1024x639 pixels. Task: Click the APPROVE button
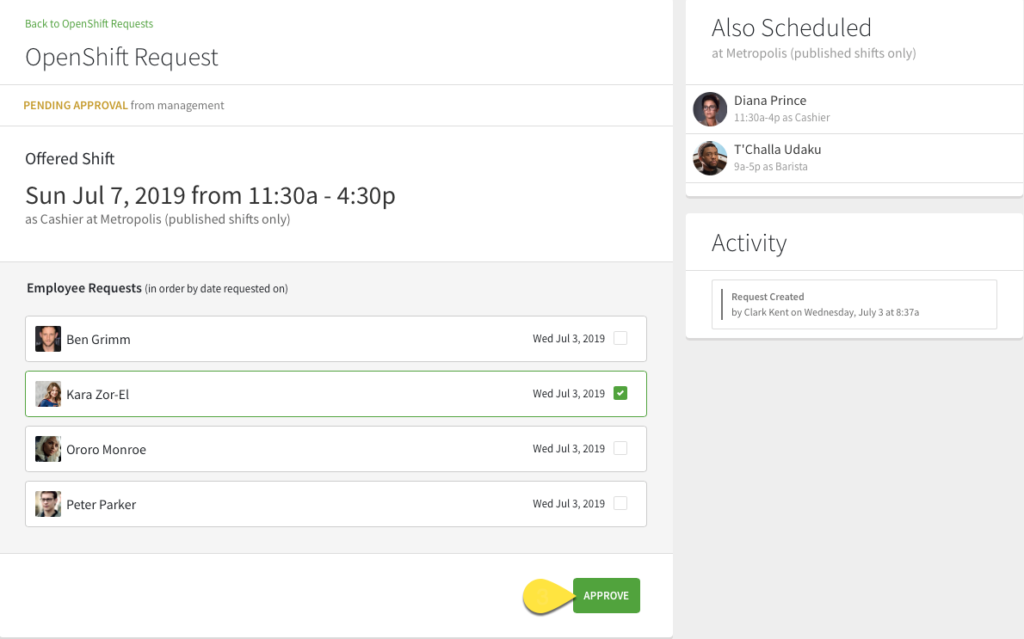coord(606,595)
